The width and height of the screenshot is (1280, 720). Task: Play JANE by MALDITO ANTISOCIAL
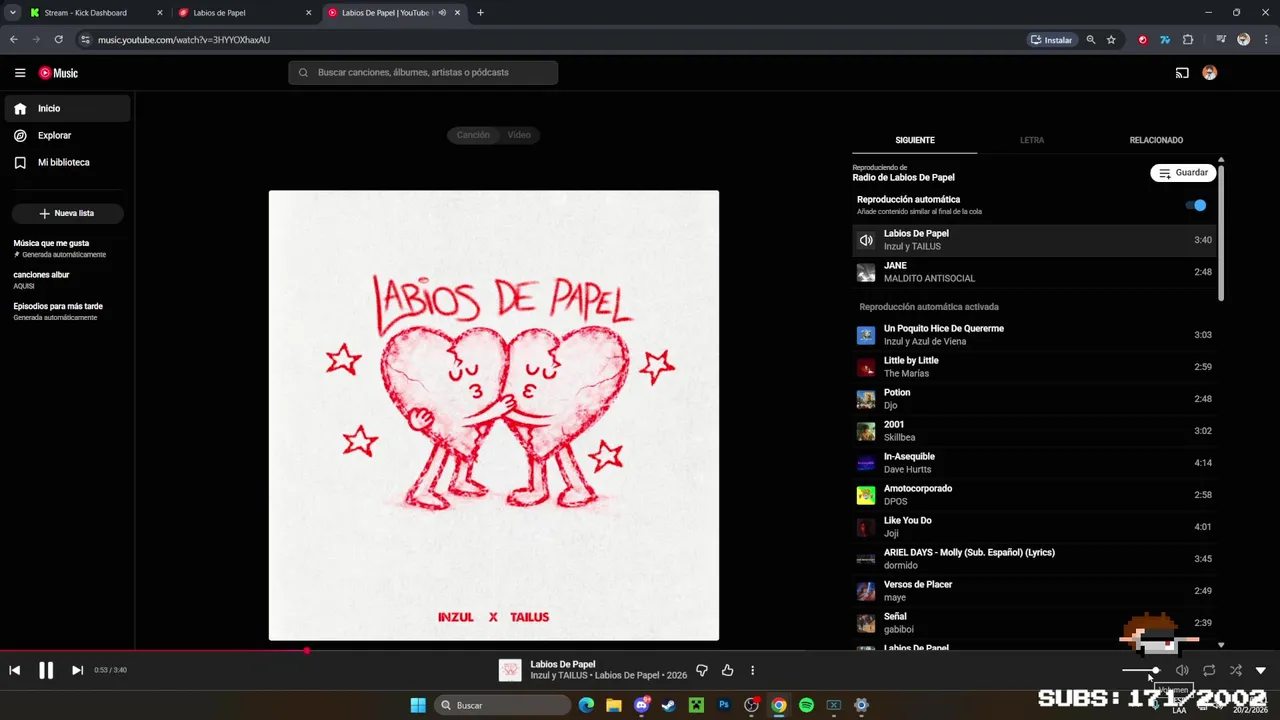(1035, 272)
